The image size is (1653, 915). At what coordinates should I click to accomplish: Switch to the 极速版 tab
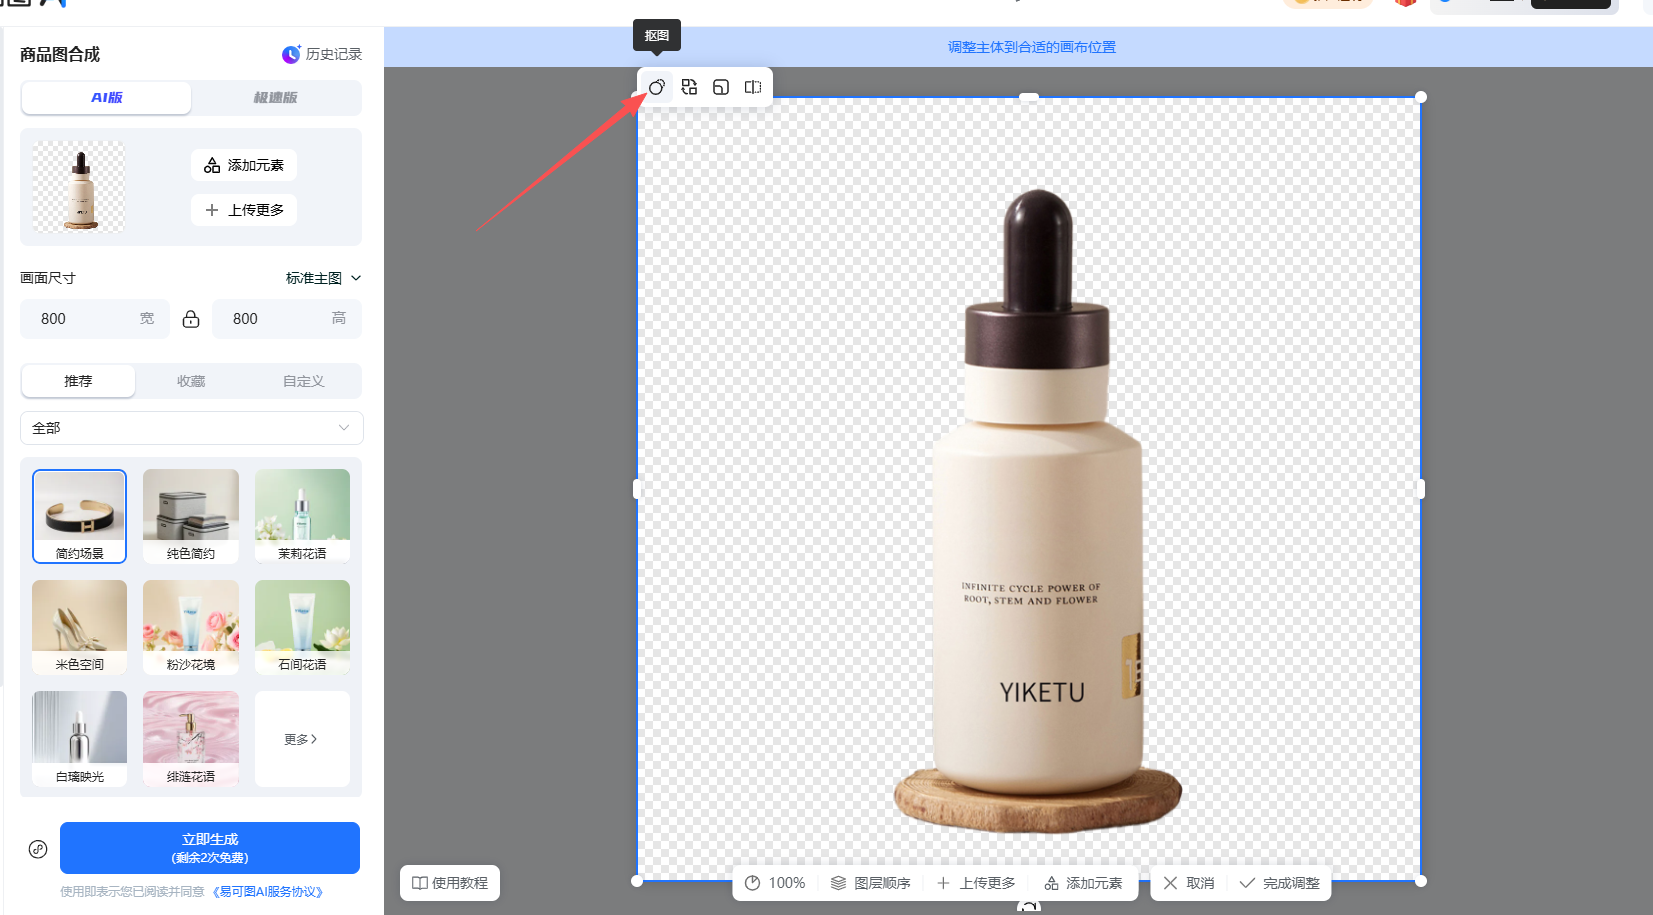click(x=275, y=98)
